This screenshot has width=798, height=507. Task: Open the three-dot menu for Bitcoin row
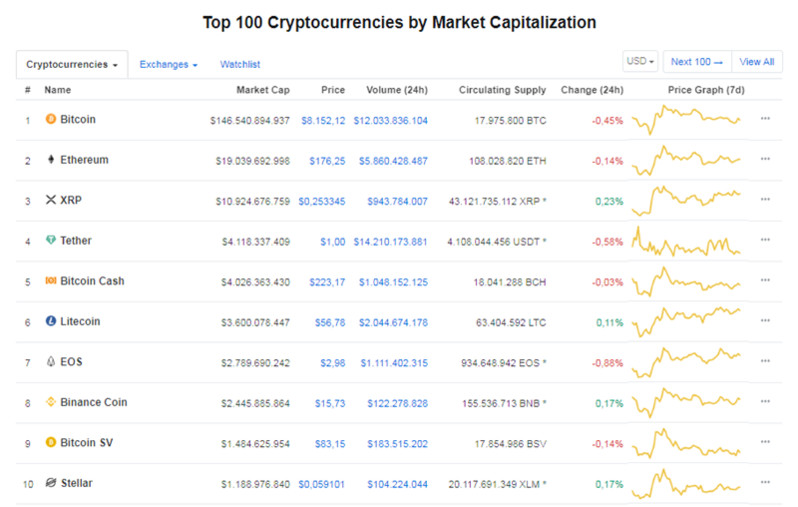765,119
